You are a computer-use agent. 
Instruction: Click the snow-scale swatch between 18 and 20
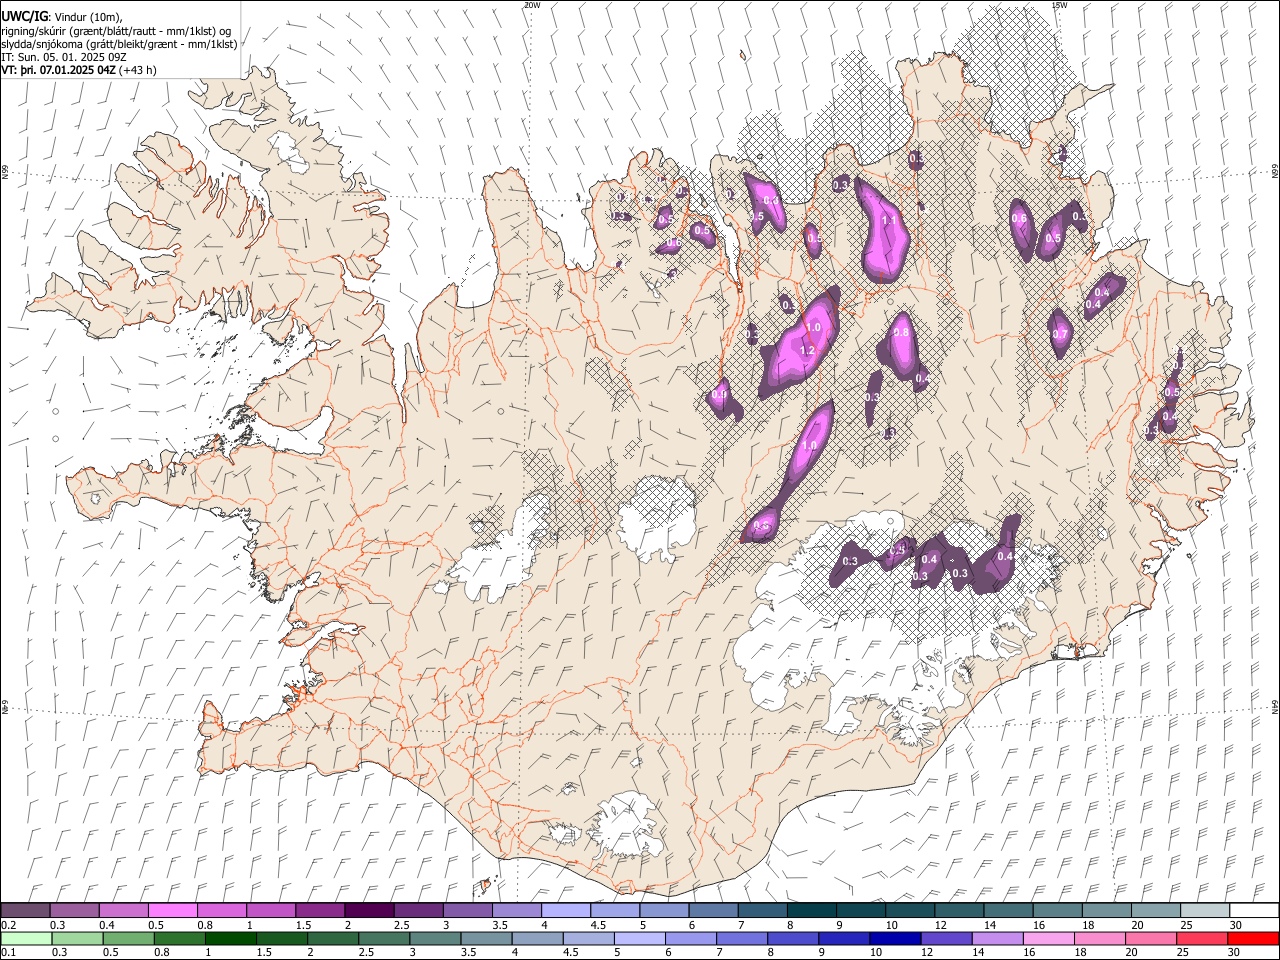coord(1106,911)
